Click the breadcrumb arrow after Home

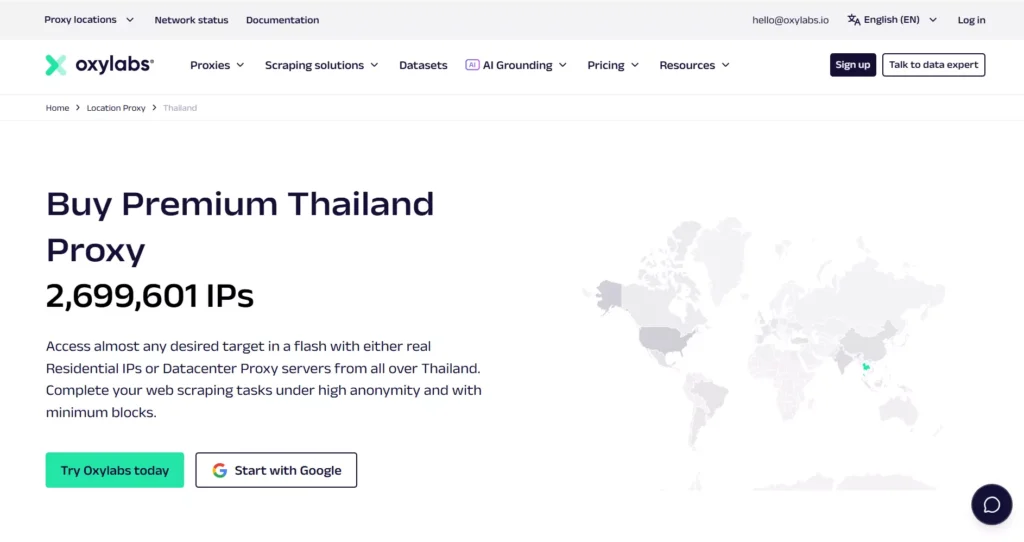(78, 108)
